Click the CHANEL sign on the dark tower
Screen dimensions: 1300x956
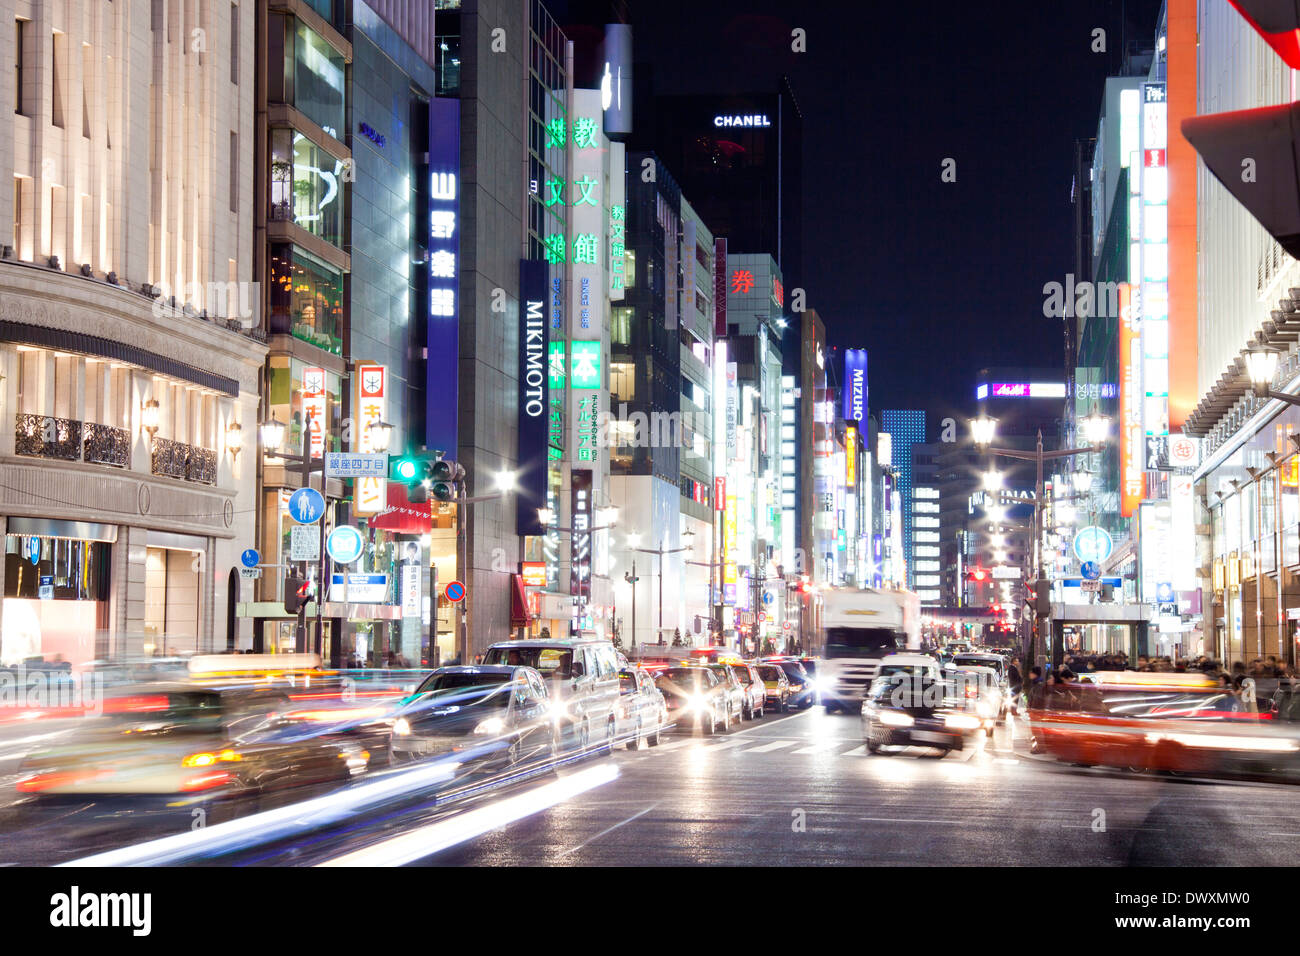741,121
